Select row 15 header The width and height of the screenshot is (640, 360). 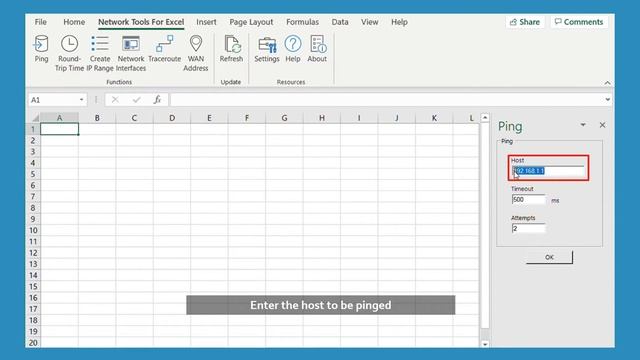[x=33, y=287]
